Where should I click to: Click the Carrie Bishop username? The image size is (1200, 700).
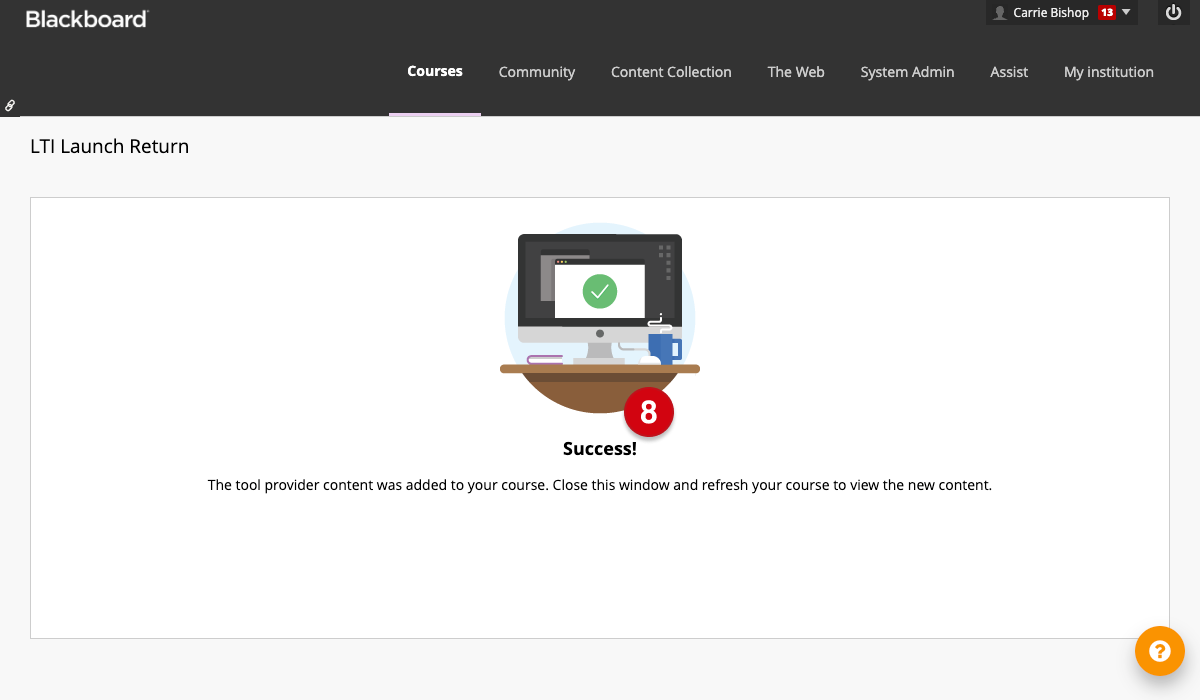1051,13
